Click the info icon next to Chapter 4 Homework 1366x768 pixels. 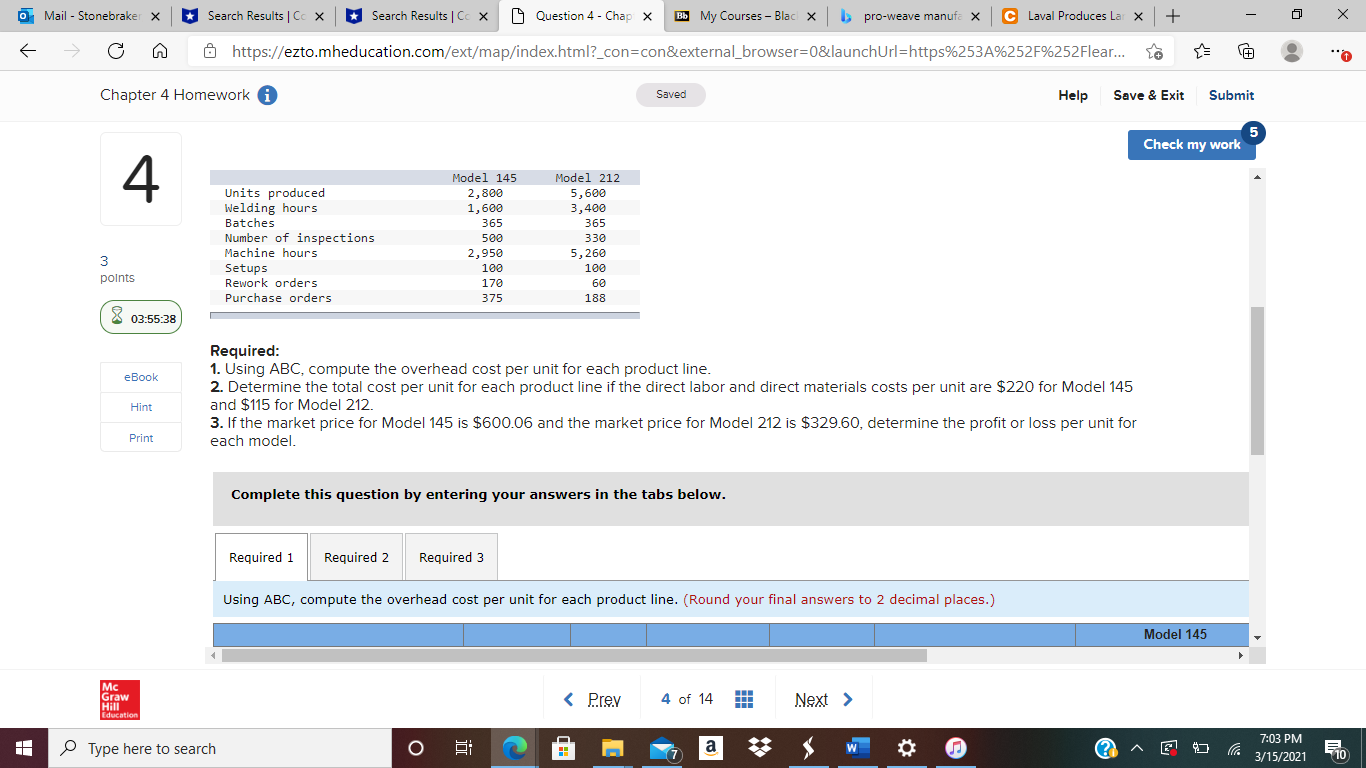click(267, 95)
